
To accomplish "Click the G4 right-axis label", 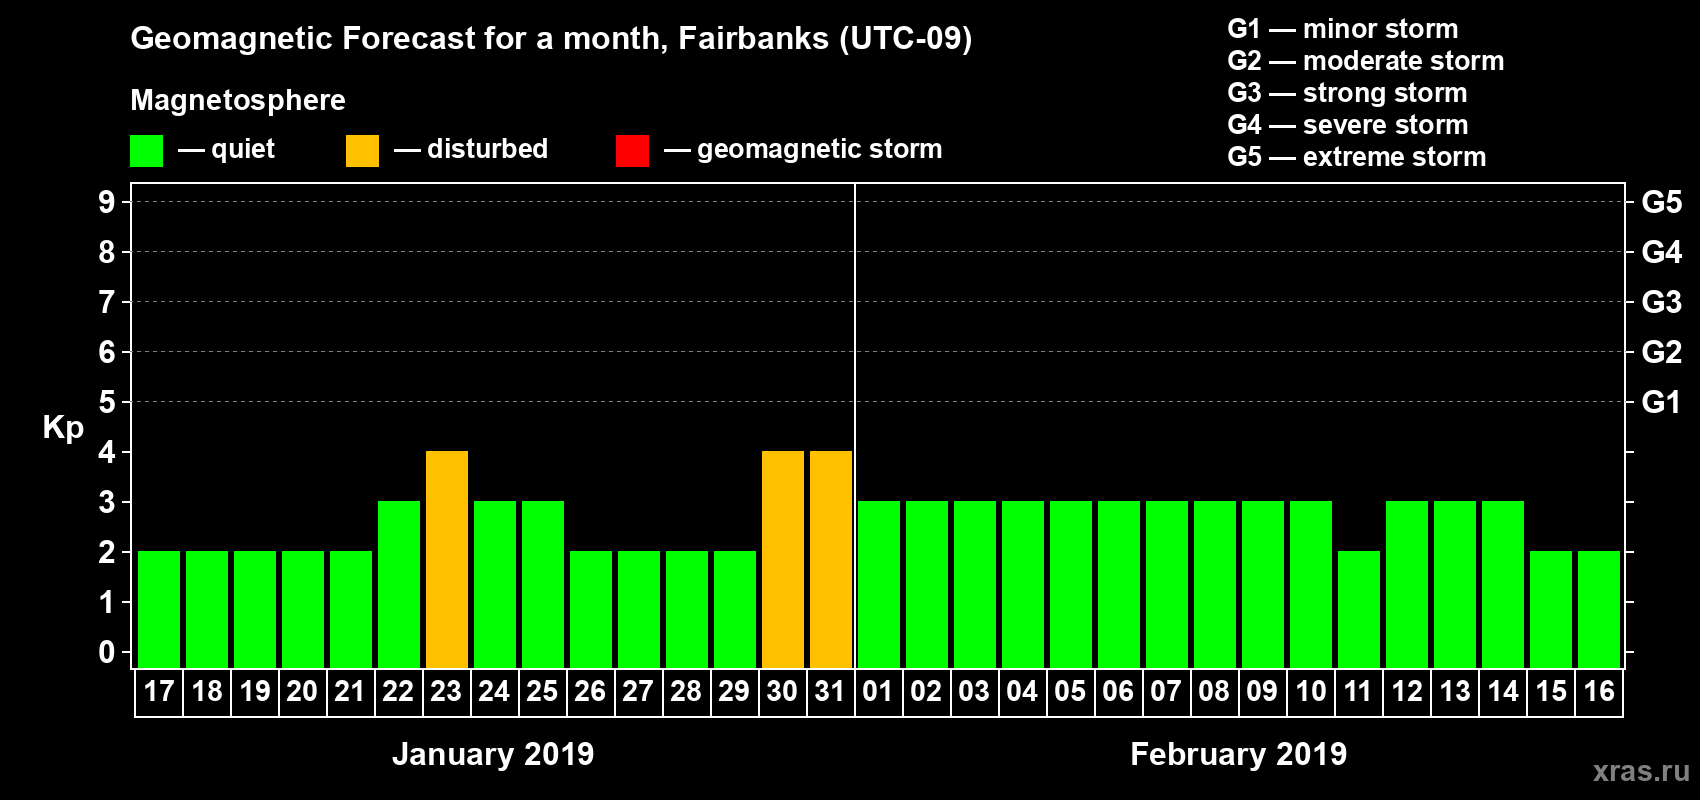I will coord(1662,252).
